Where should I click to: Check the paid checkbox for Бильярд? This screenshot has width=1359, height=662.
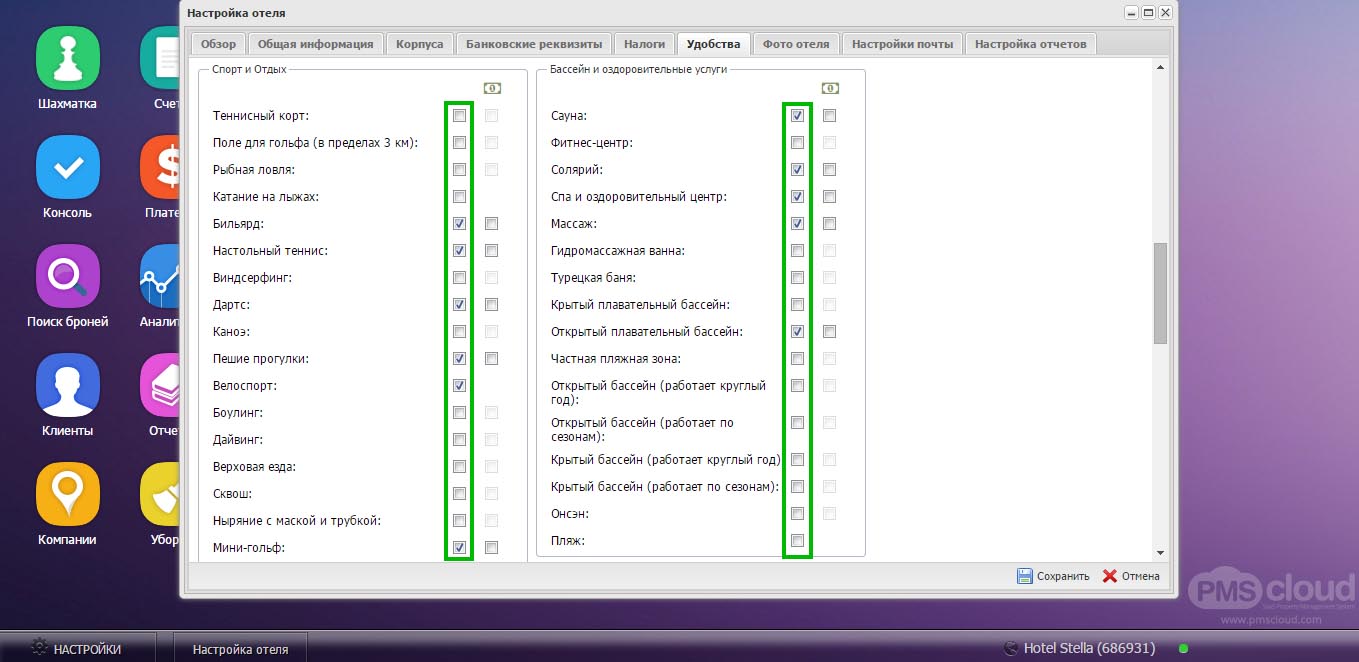click(x=491, y=224)
